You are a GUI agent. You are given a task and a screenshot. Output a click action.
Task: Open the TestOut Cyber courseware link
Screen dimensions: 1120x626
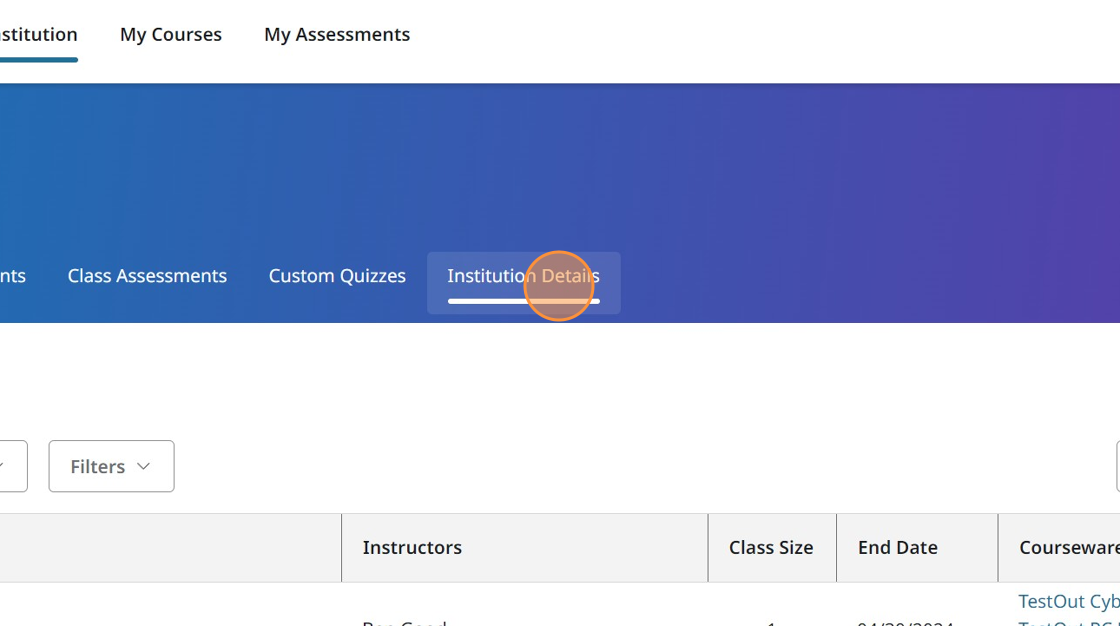coord(1068,601)
